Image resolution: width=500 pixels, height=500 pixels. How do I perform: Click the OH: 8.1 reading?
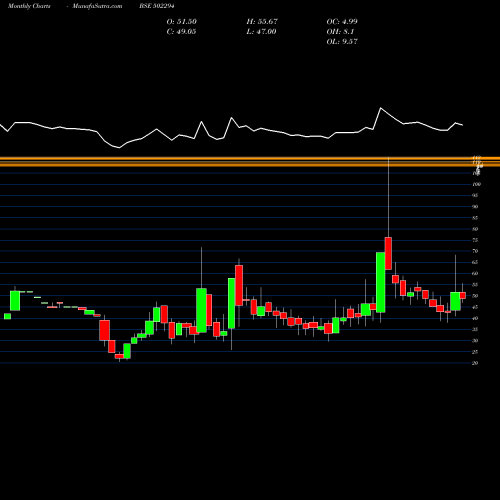[x=340, y=32]
